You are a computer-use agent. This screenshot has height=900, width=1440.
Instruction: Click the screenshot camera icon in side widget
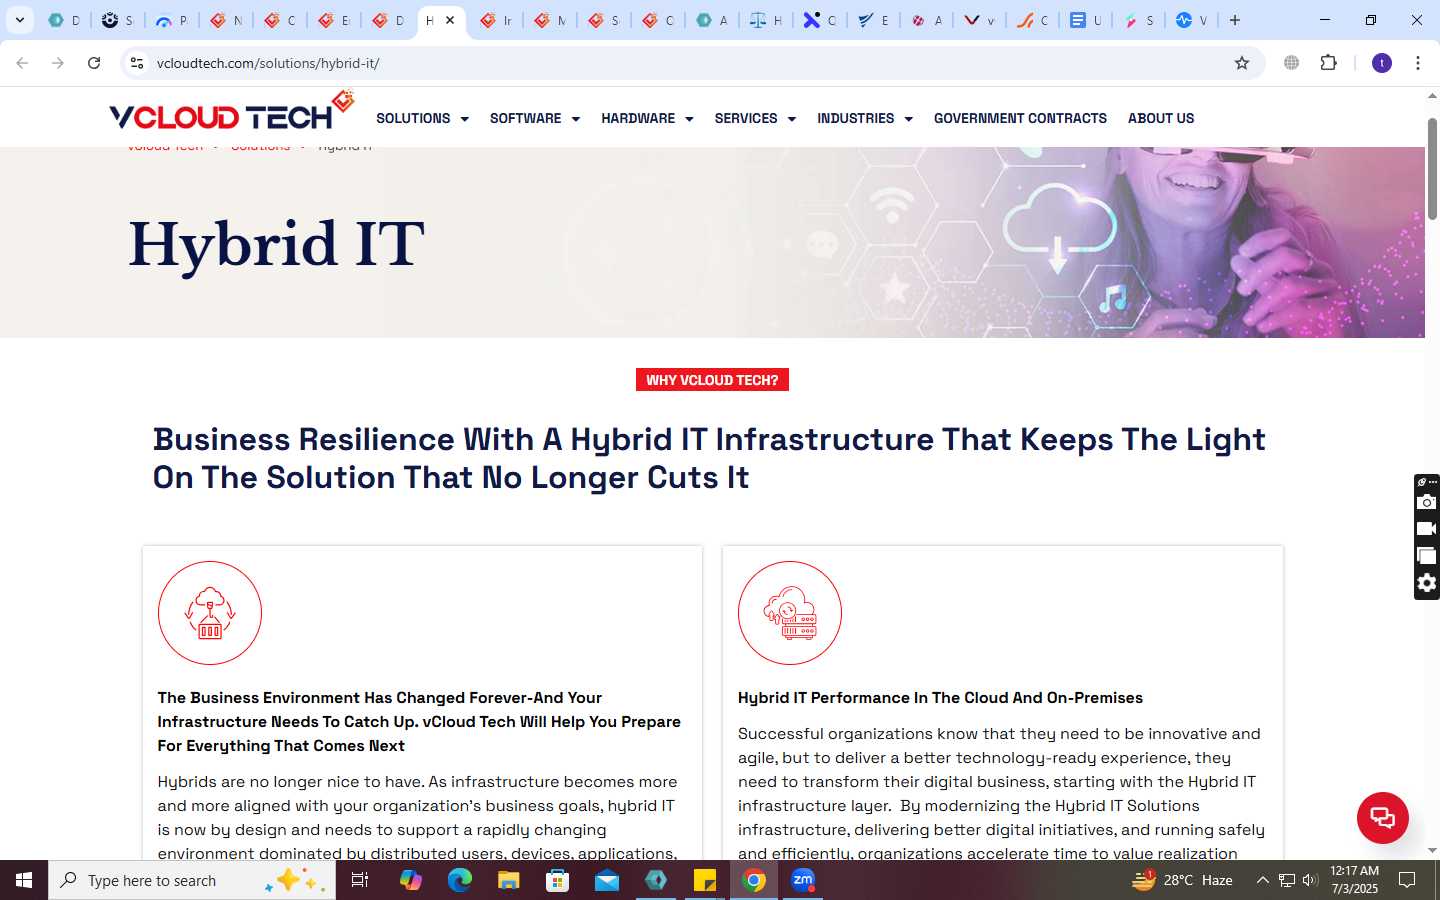click(1427, 502)
